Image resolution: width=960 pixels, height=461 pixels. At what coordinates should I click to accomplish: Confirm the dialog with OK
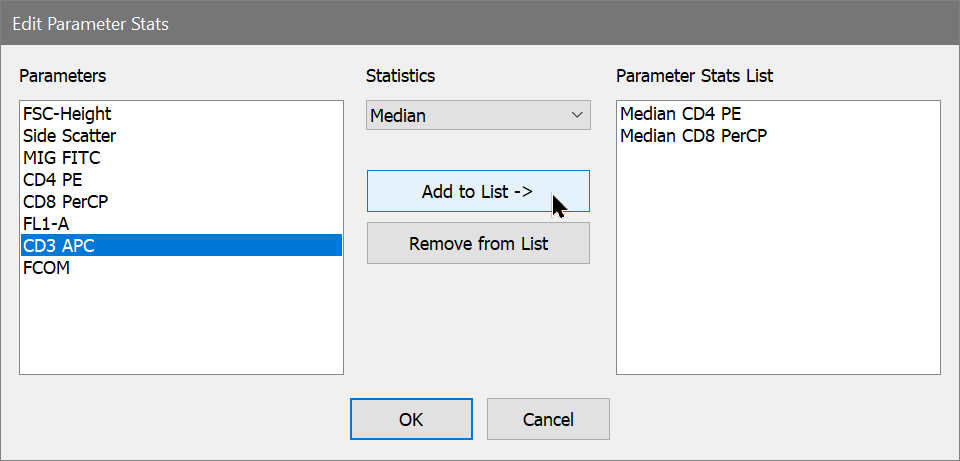pos(411,419)
